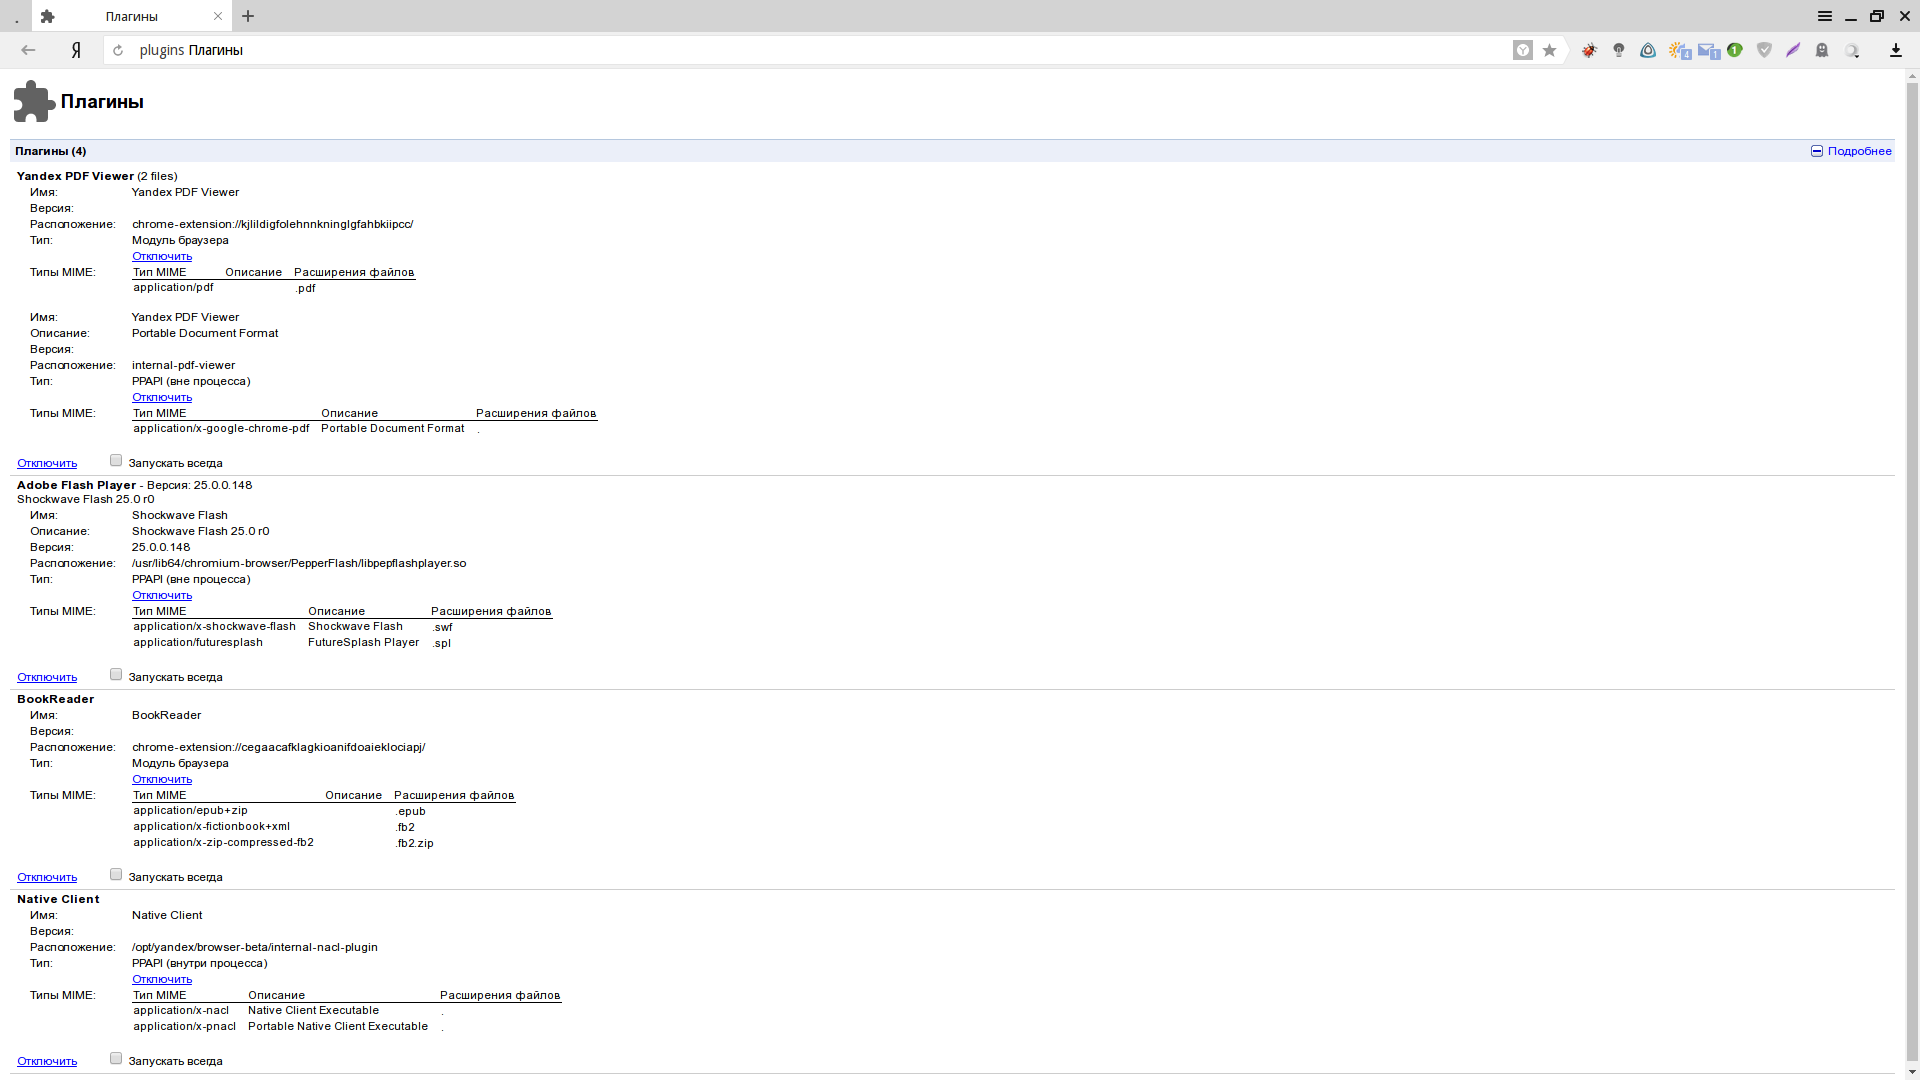Click the light bulb extension icon
This screenshot has width=1920, height=1080.
pyautogui.click(x=1619, y=50)
